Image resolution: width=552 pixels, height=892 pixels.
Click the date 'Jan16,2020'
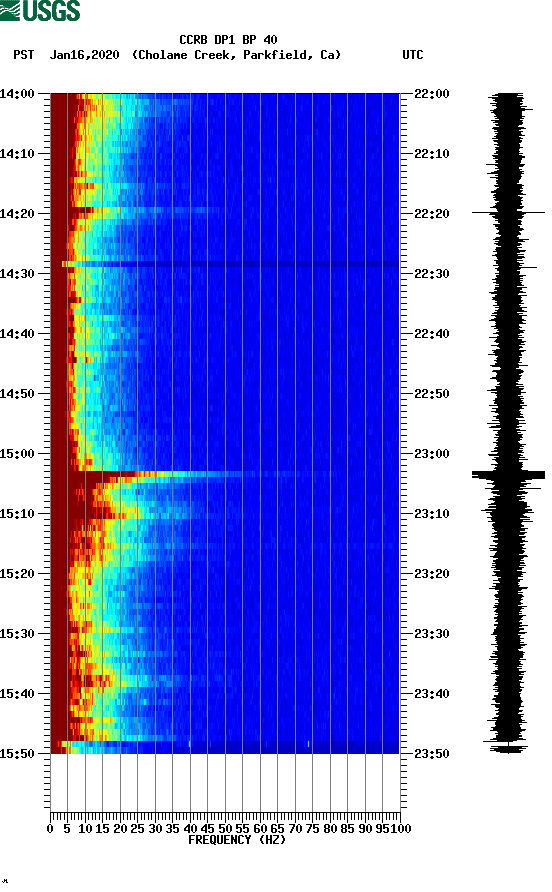pos(85,55)
